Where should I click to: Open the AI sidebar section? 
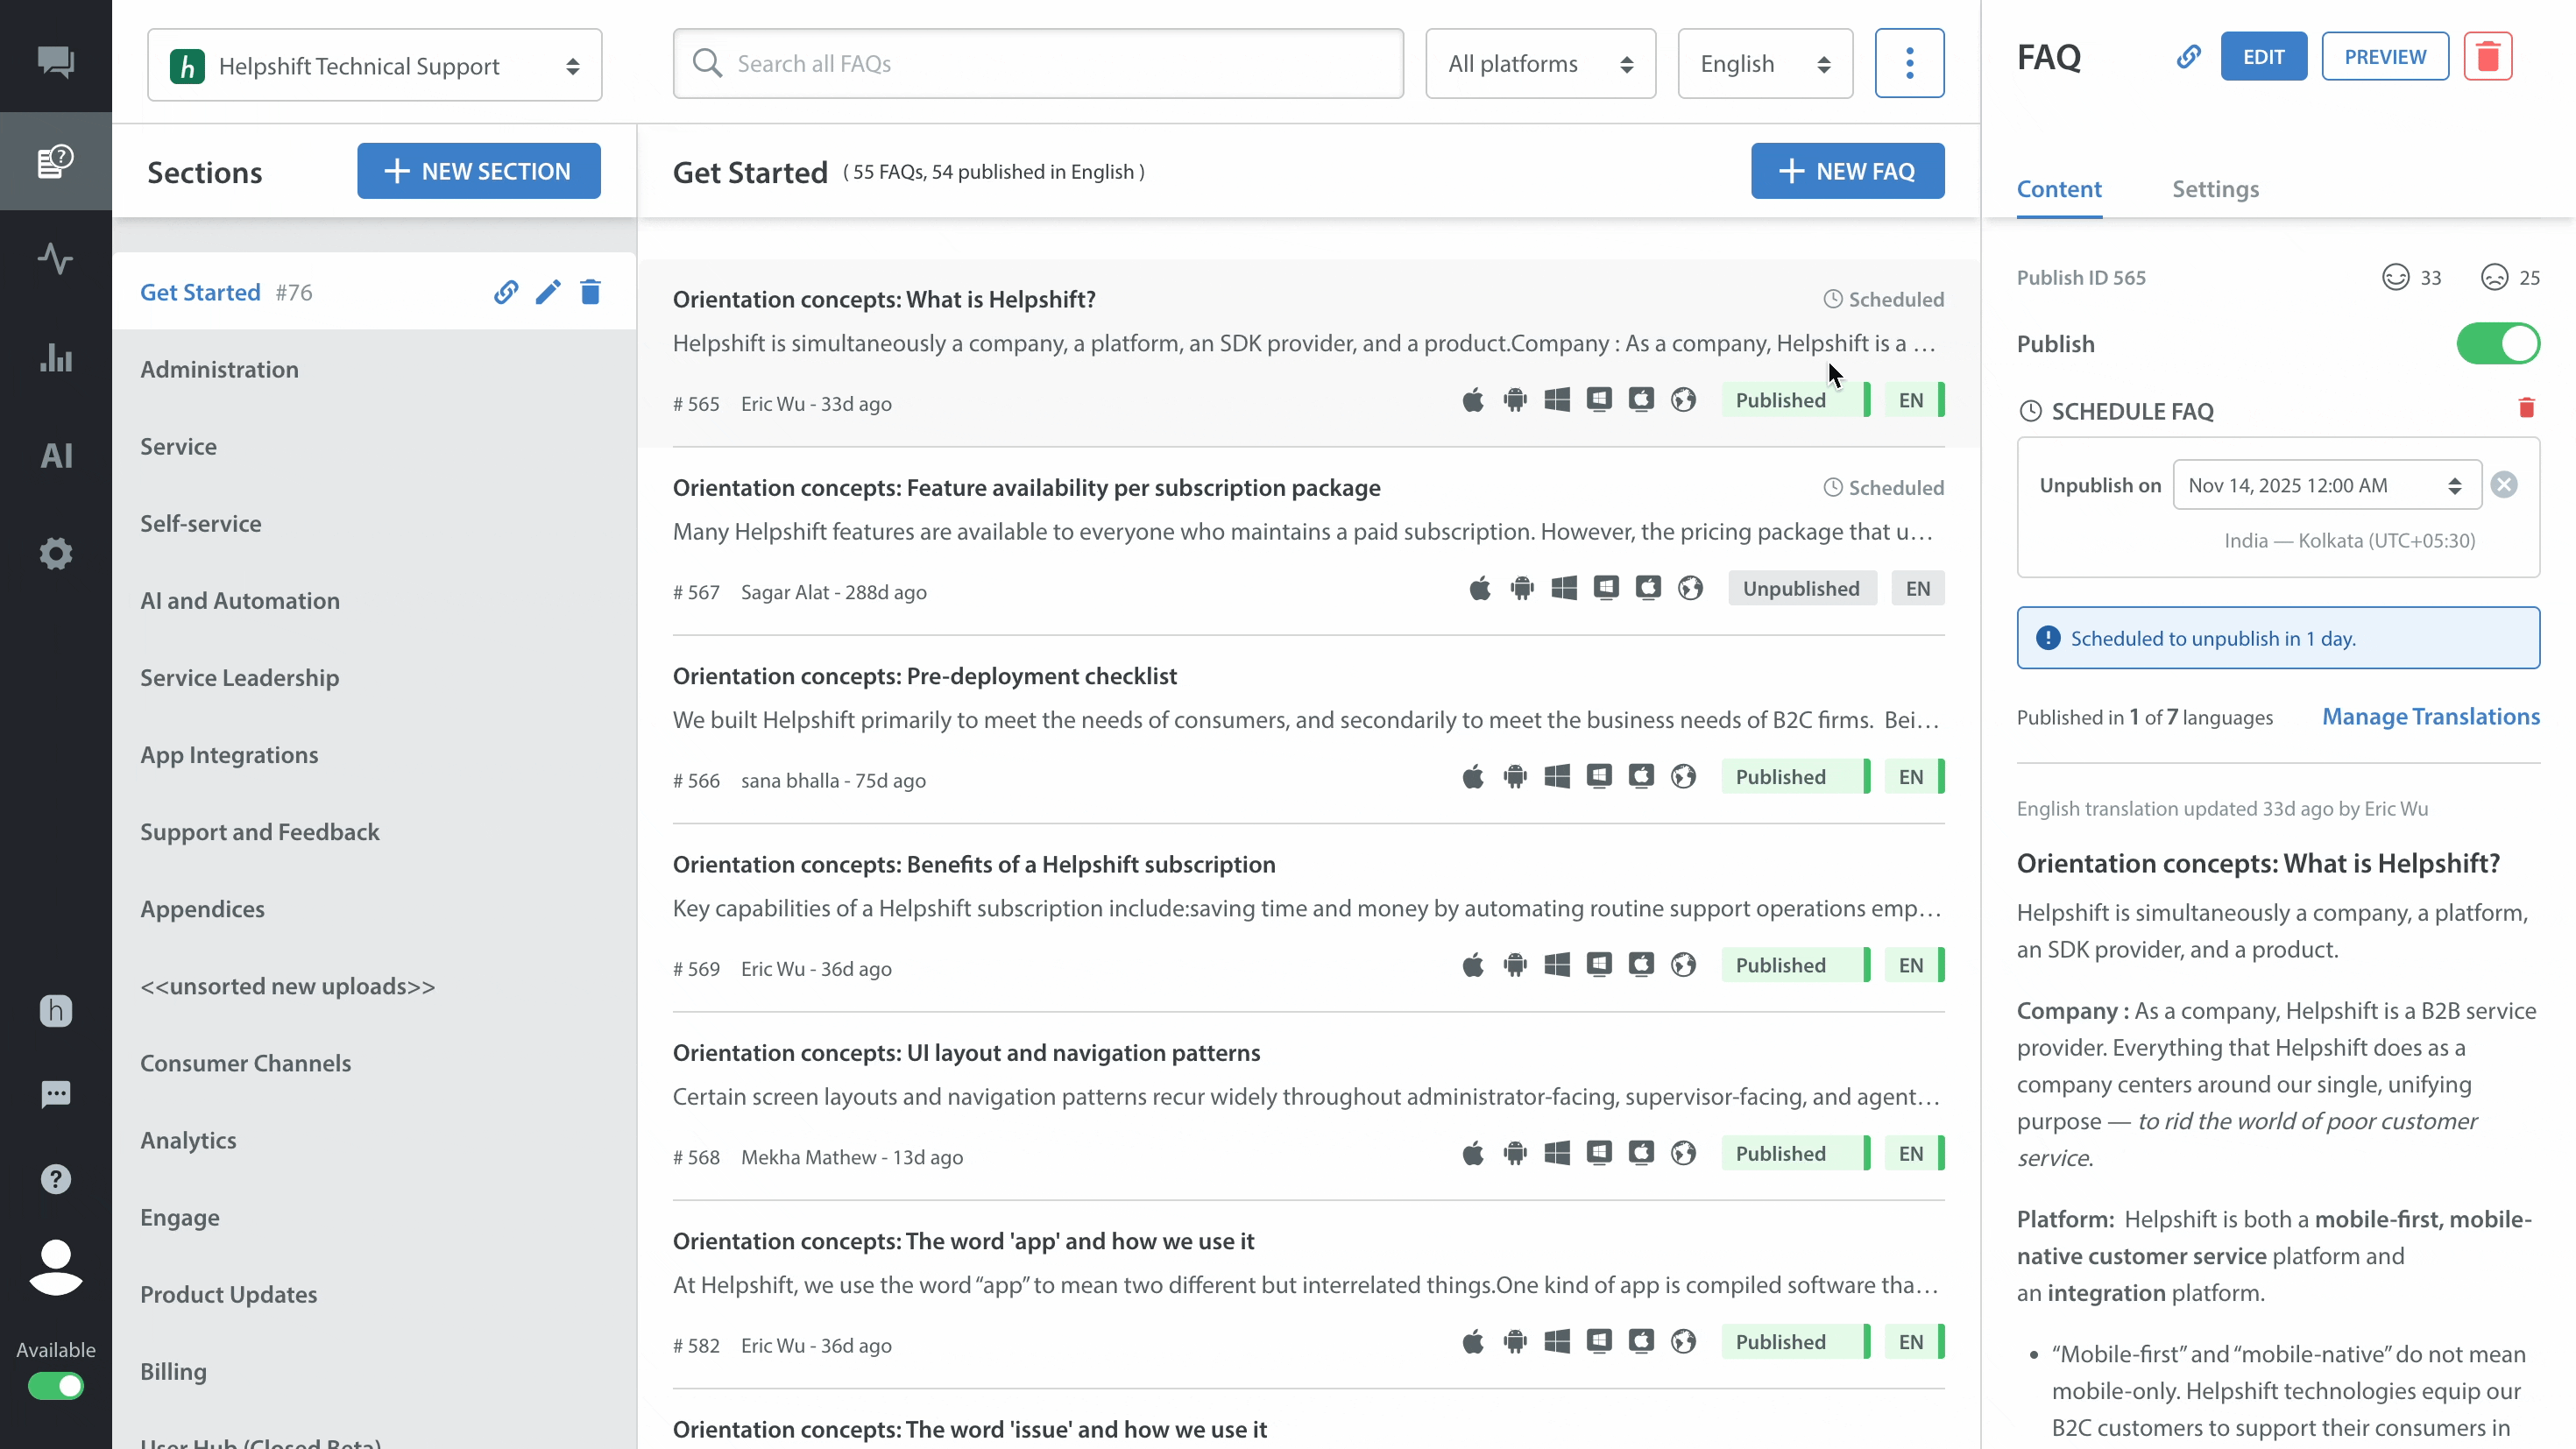click(56, 456)
